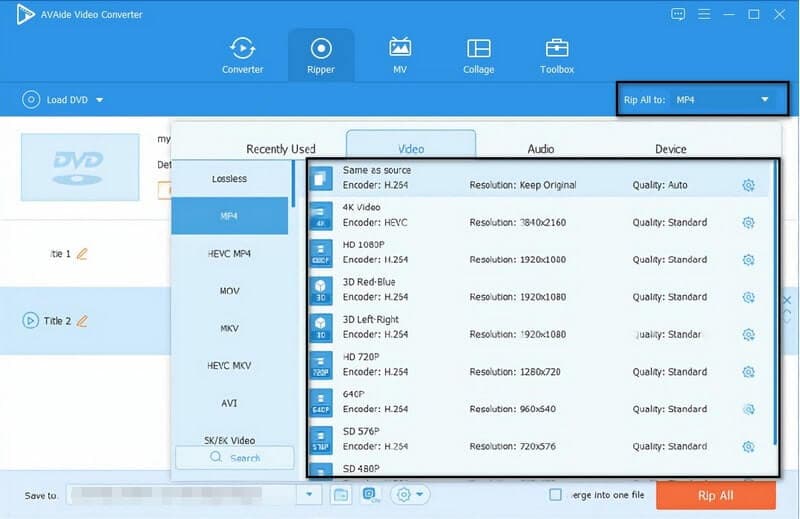The height and width of the screenshot is (519, 800).
Task: Click the Rip All button
Action: pyautogui.click(x=716, y=495)
